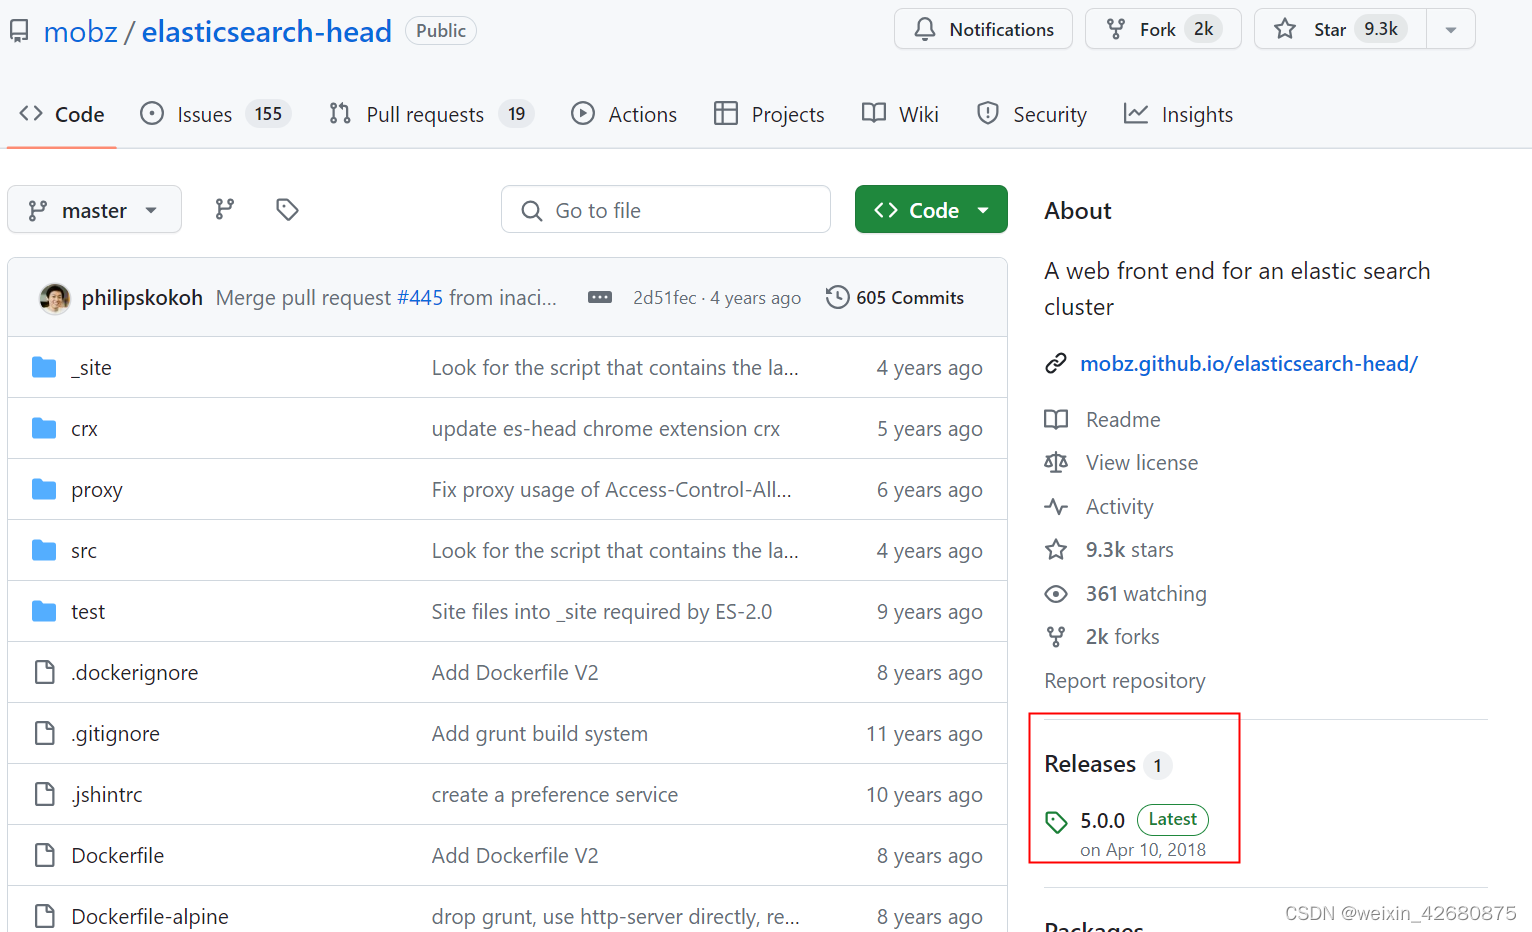Visit mobz.github.io/elasticsearch-head/ link

pyautogui.click(x=1249, y=364)
